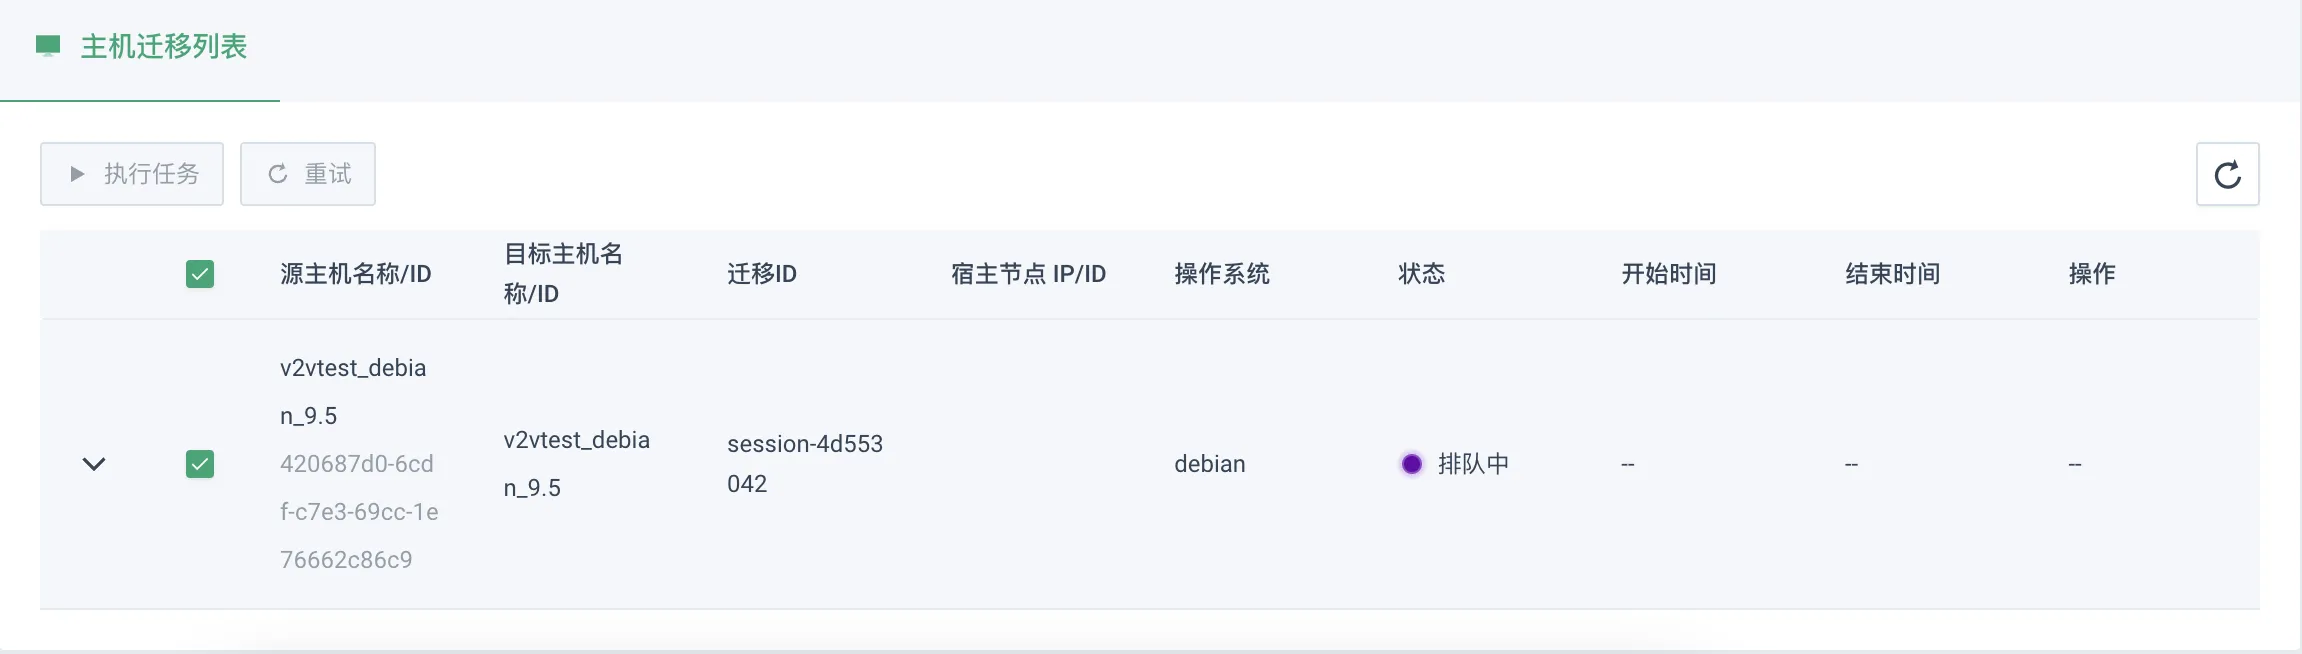
Task: Toggle the select-all checkbox in table header
Action: pos(200,274)
